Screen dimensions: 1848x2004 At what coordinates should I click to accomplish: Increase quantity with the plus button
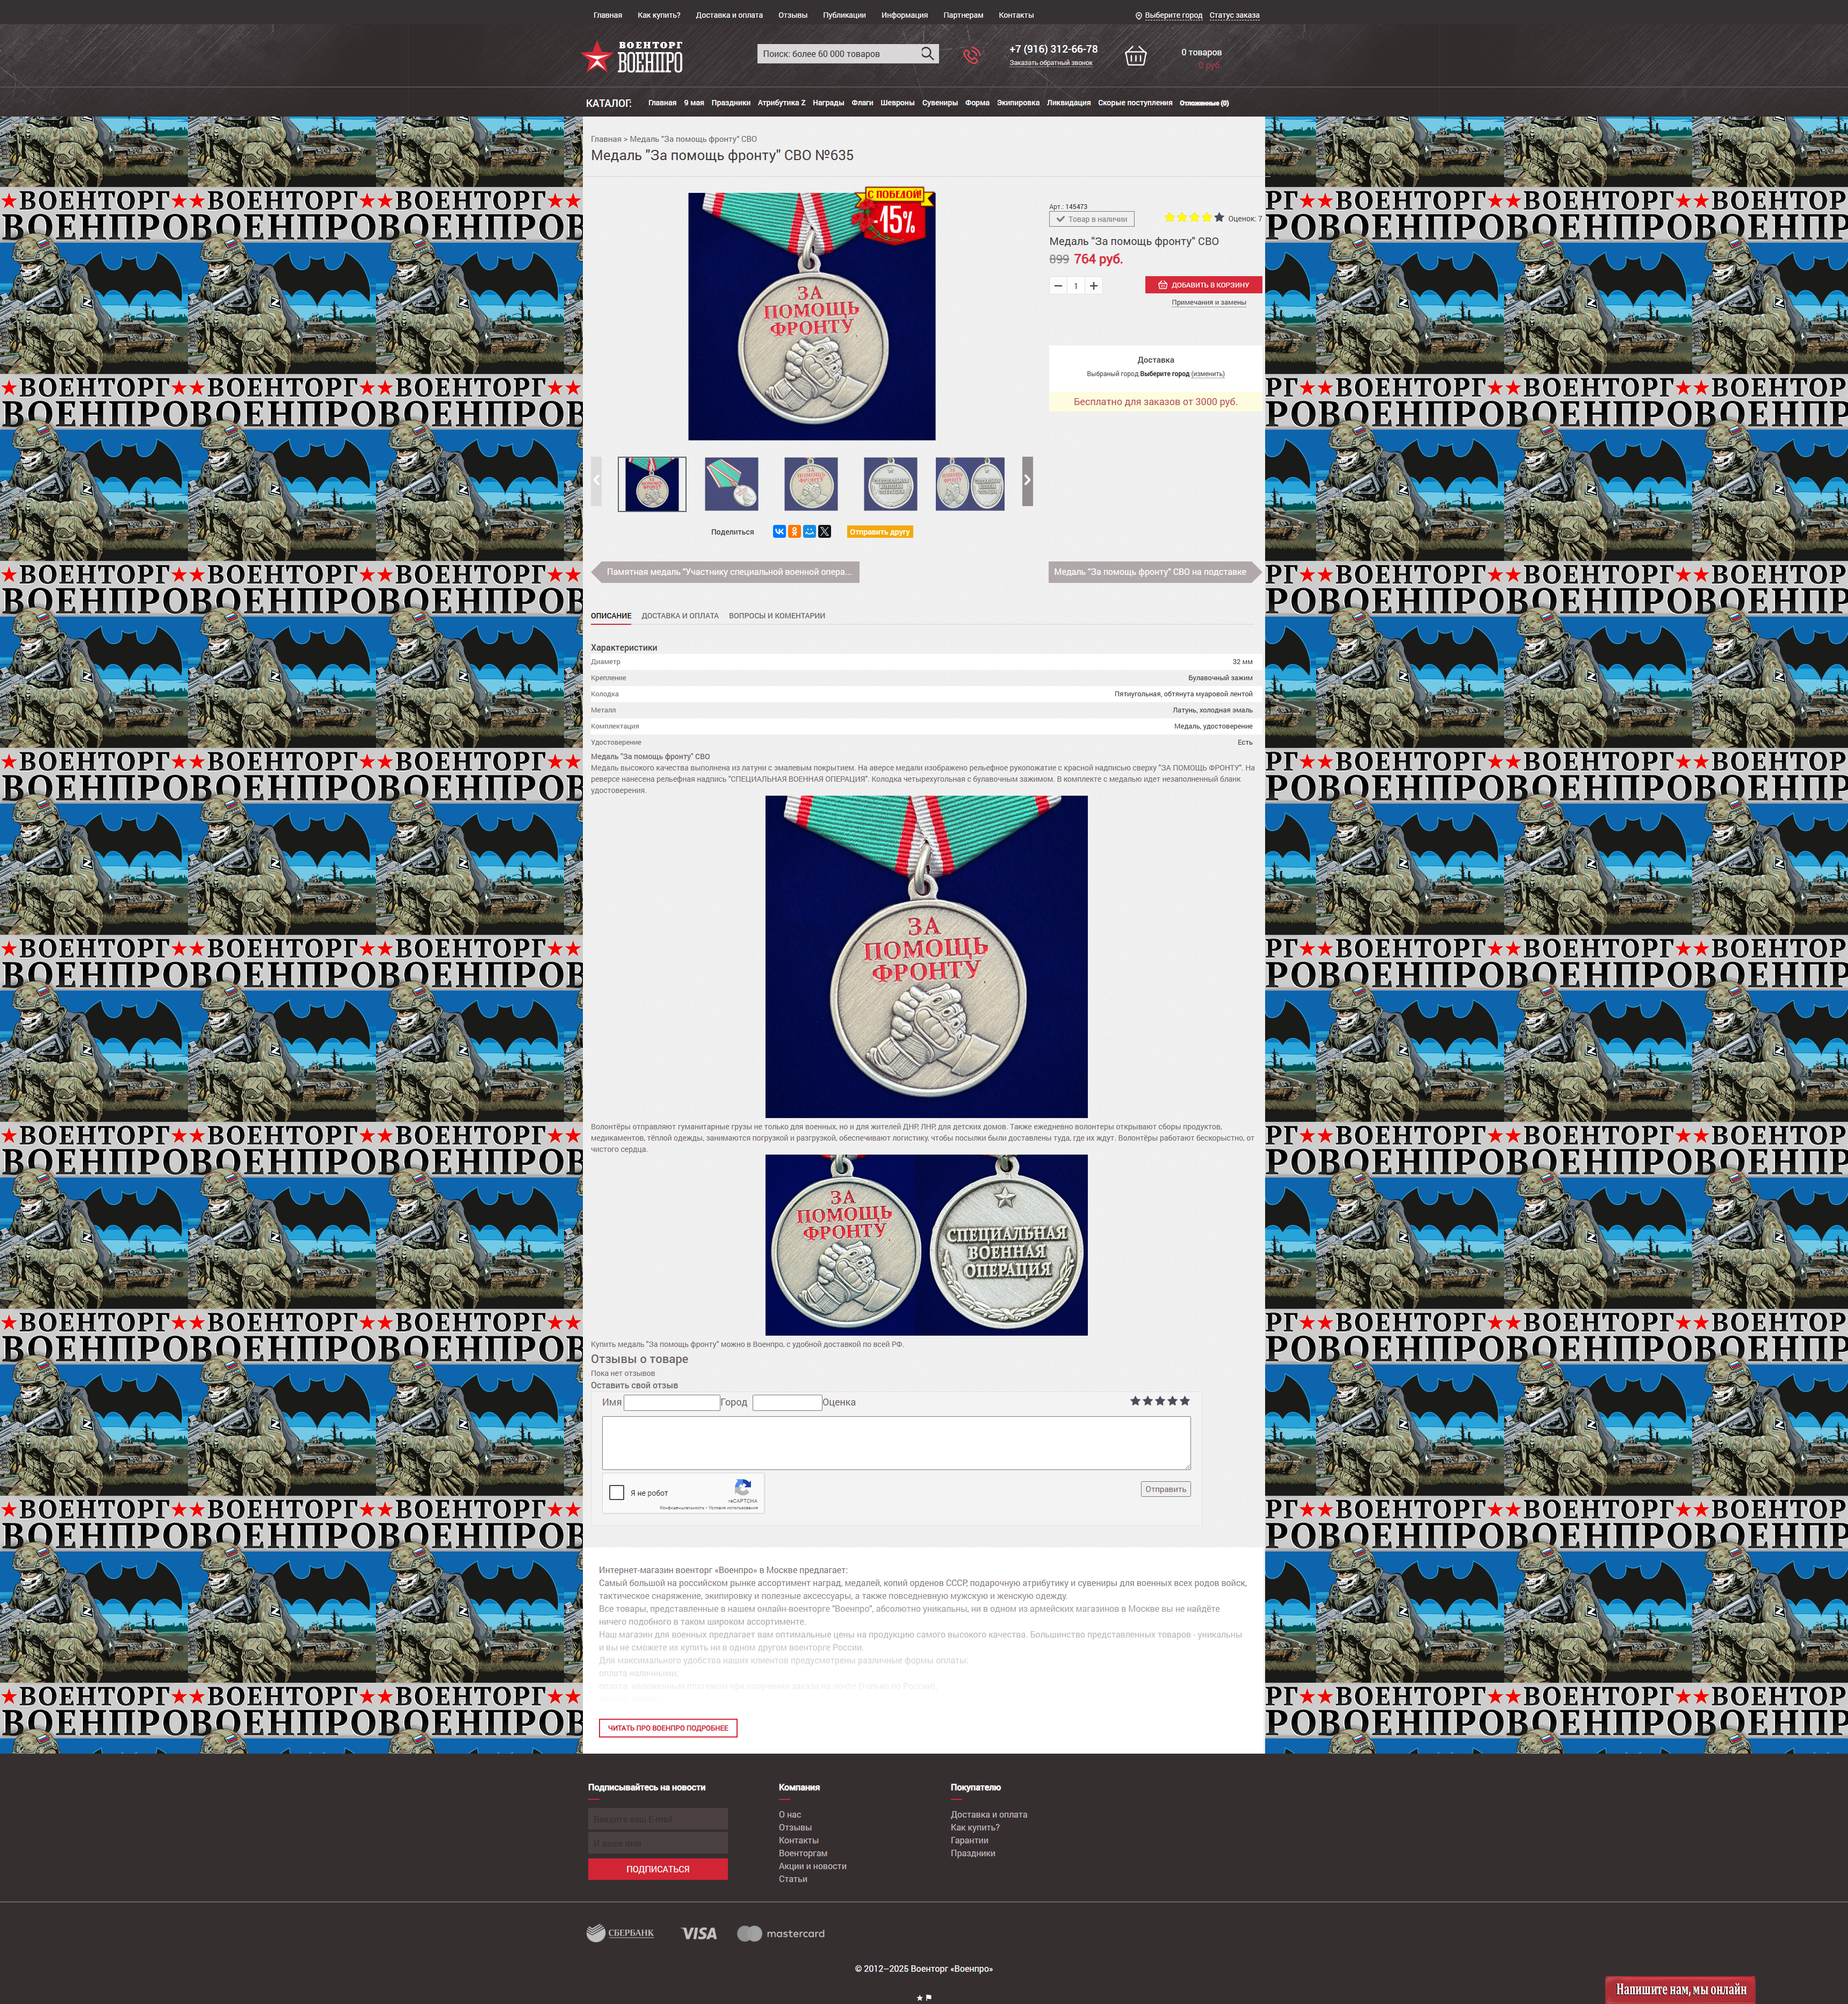tap(1094, 286)
